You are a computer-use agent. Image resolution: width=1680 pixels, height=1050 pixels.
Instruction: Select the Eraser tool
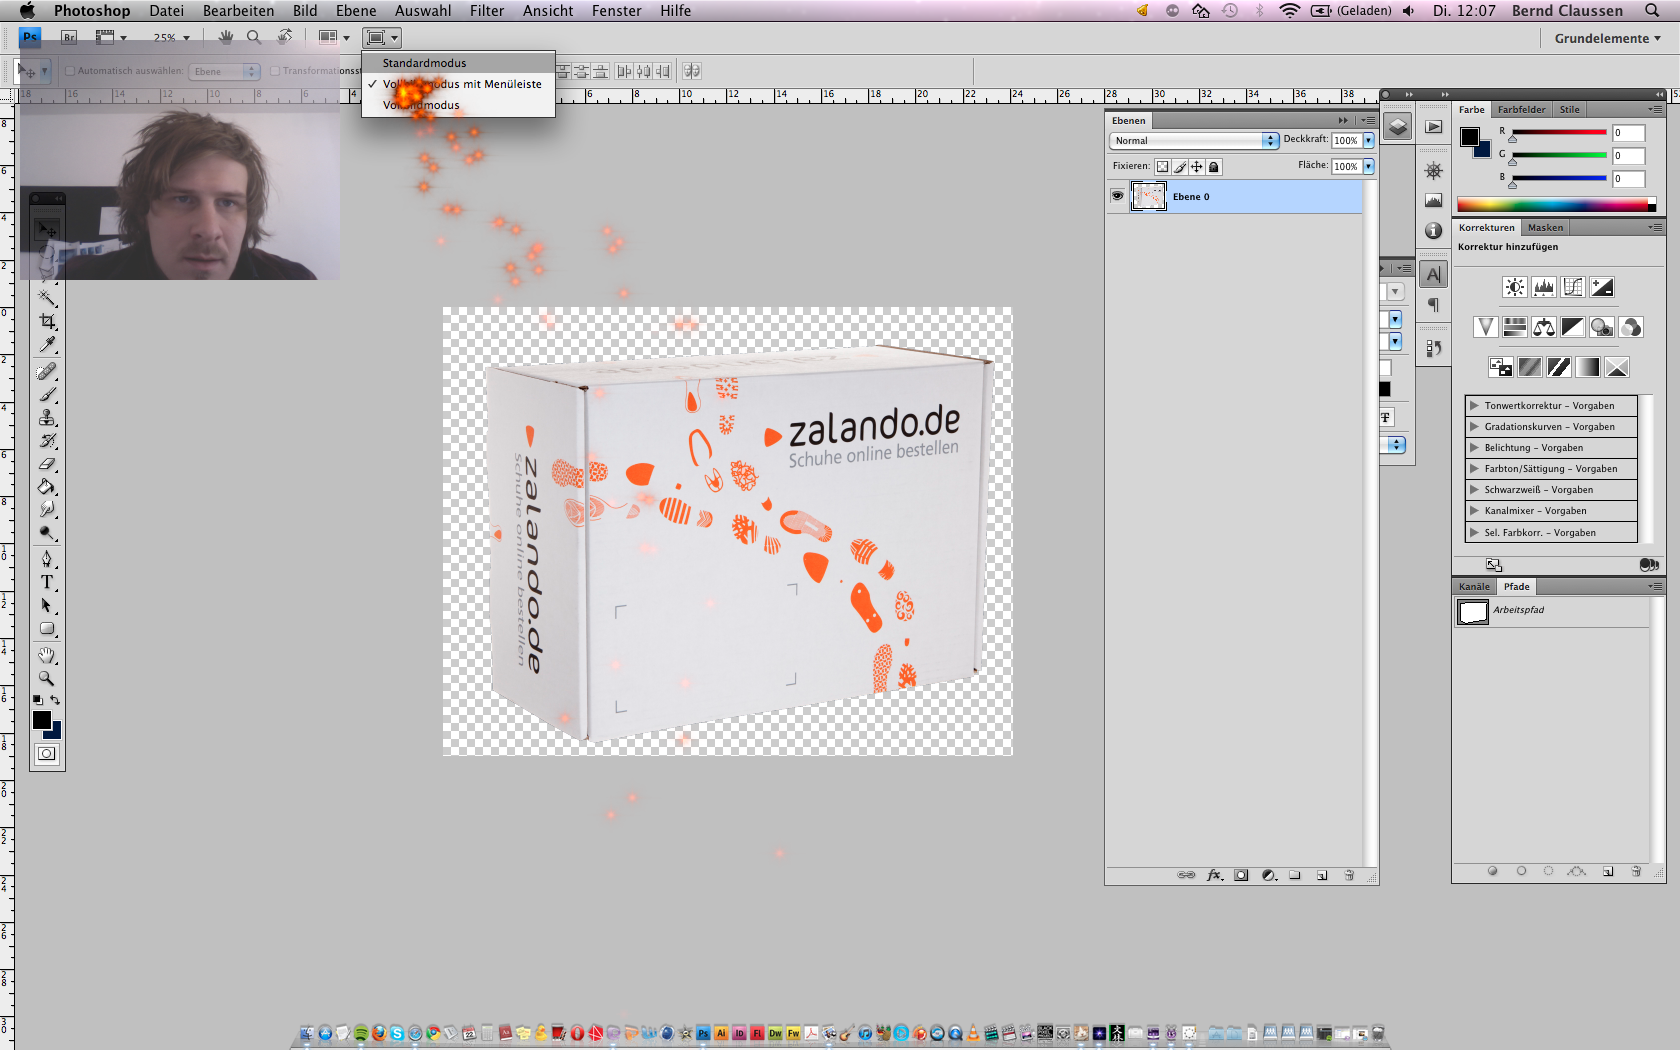coord(47,464)
